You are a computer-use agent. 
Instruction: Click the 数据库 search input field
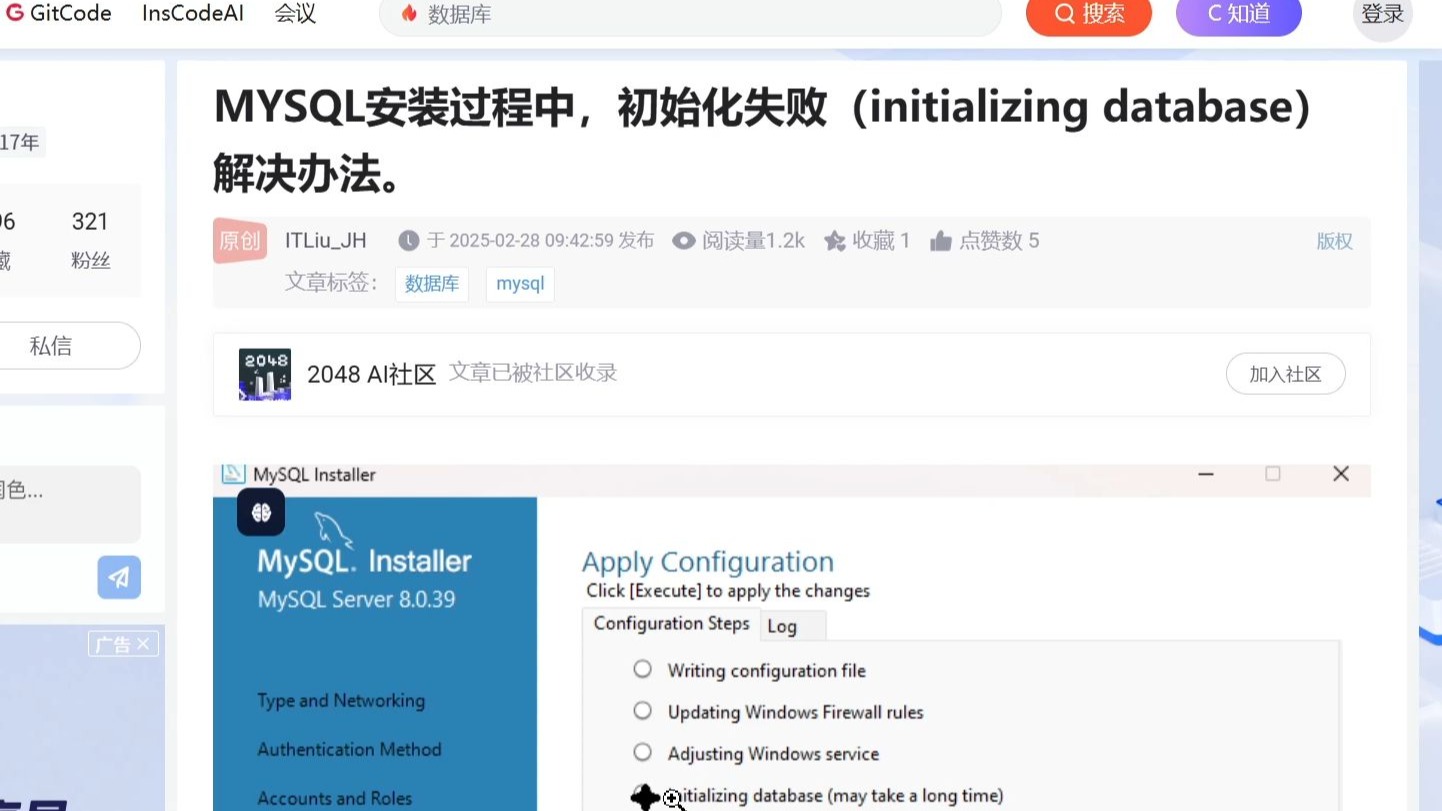pyautogui.click(x=690, y=14)
